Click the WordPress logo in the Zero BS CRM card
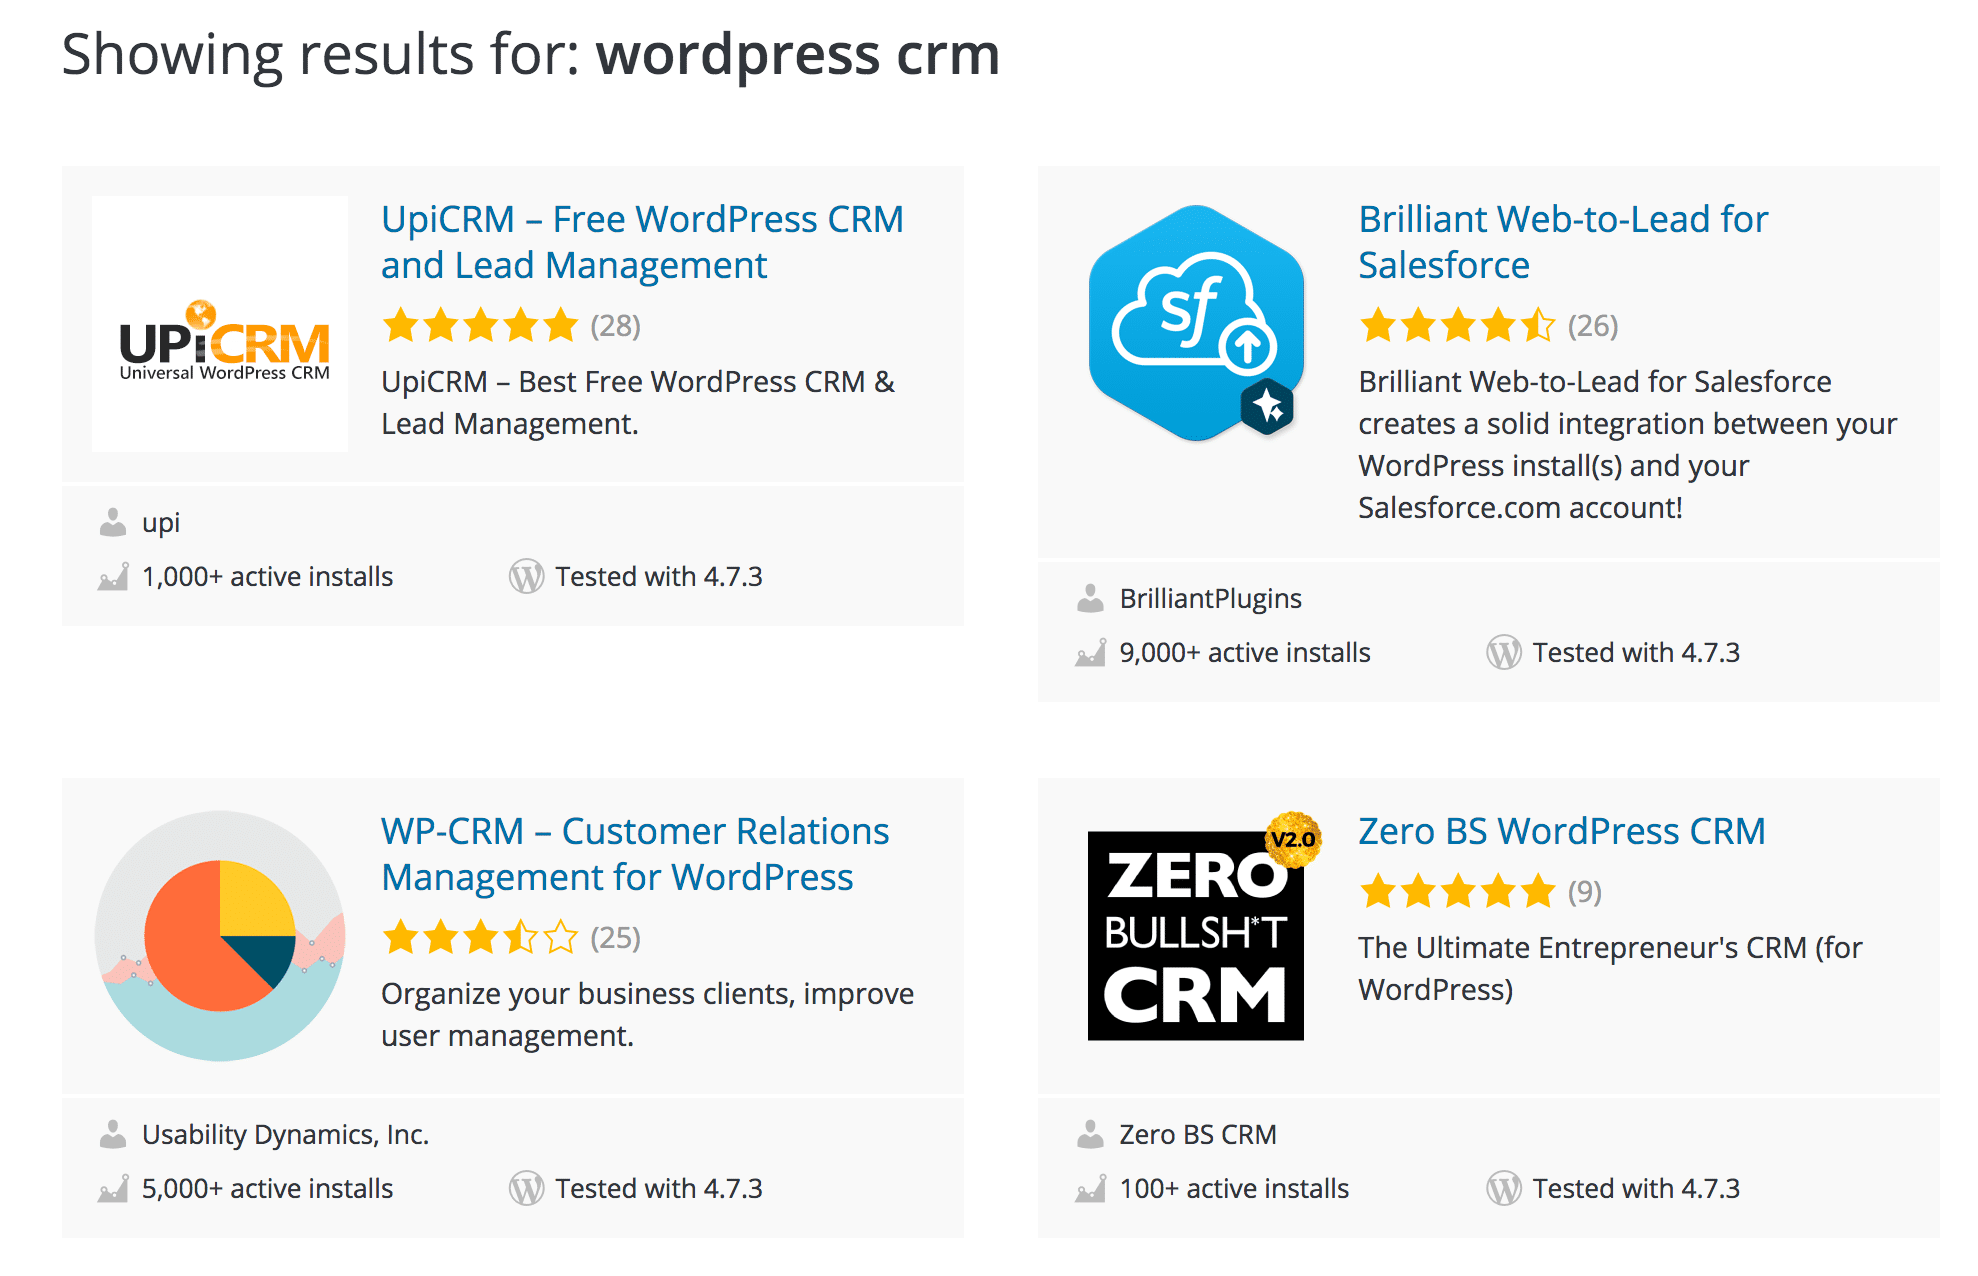Viewport: 1978px width, 1276px height. click(1503, 1189)
